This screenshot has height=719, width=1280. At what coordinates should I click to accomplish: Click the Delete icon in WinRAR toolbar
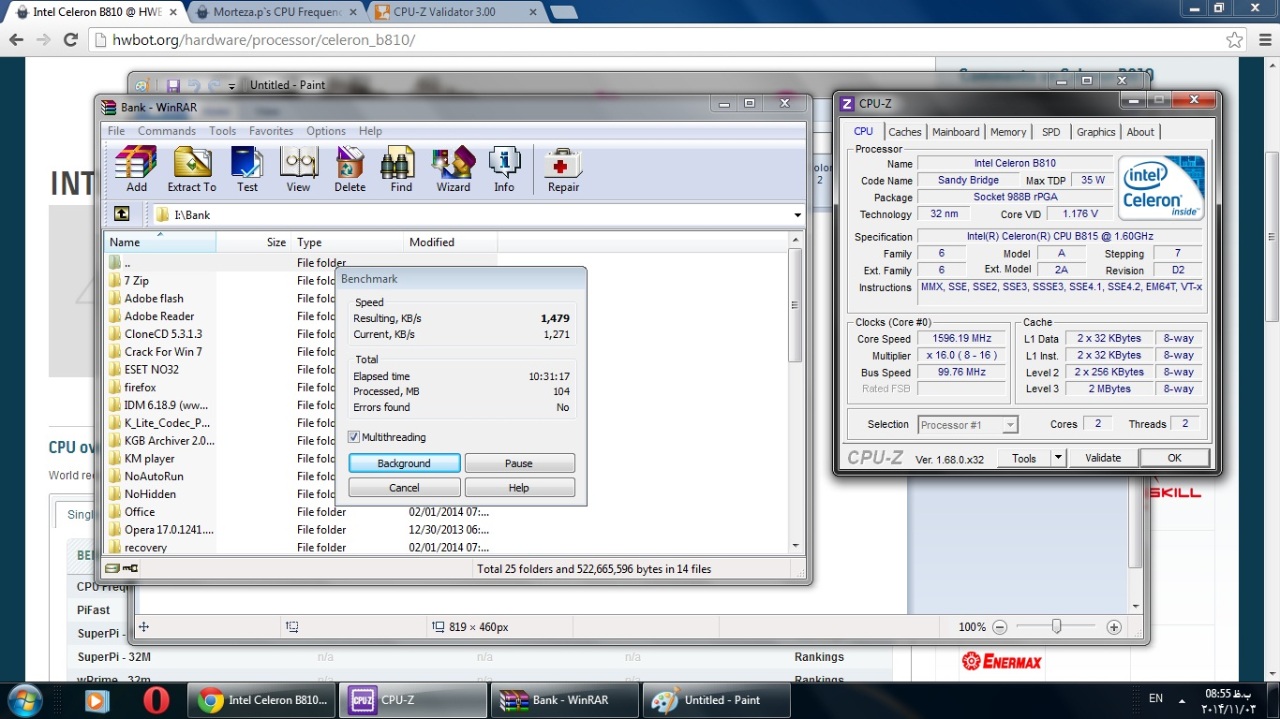point(350,169)
